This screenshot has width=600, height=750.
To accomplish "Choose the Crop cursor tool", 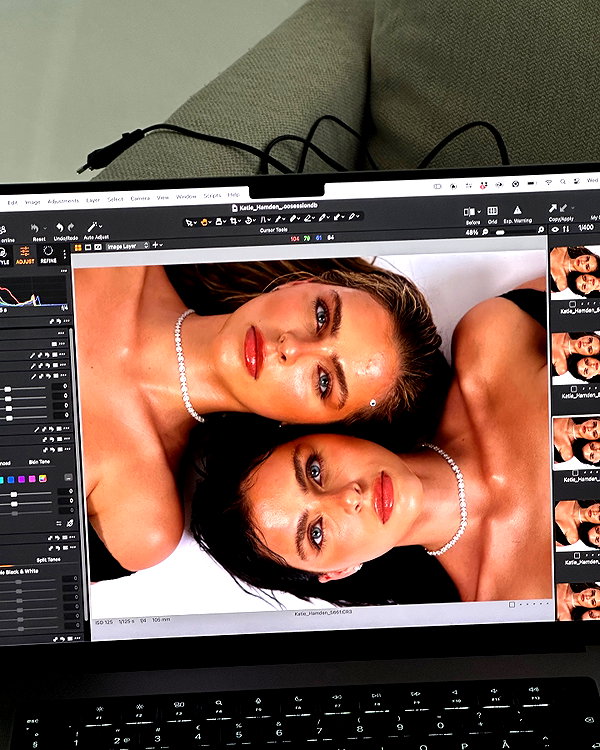I will click(x=233, y=221).
